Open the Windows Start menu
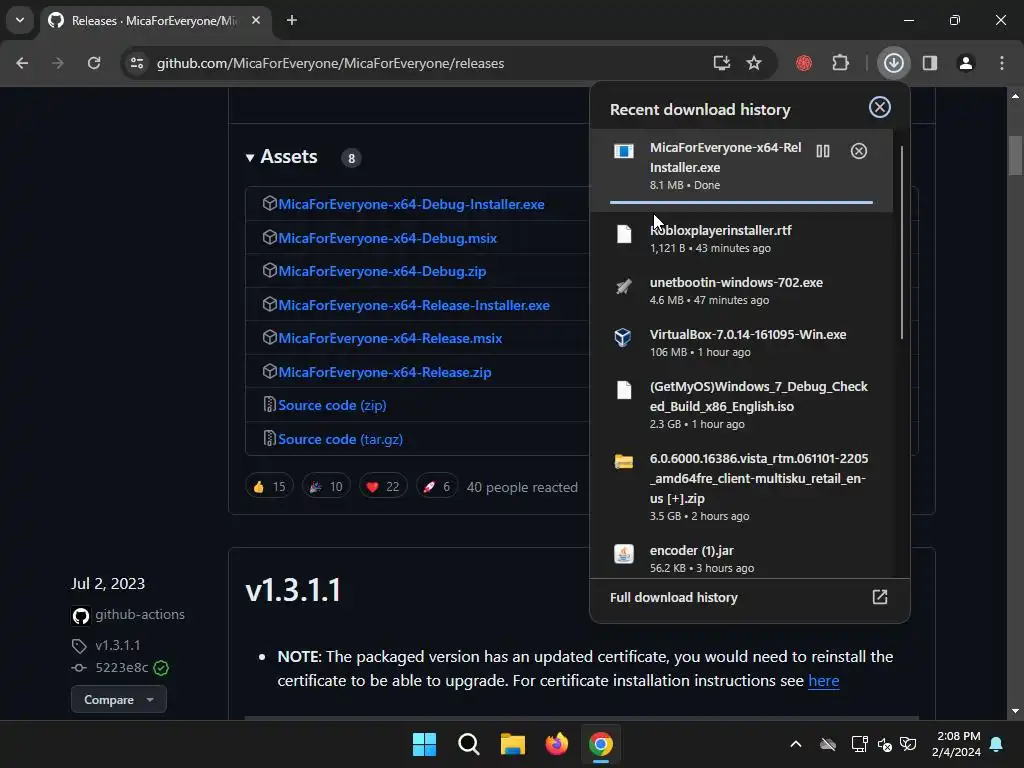The image size is (1024, 768). click(x=424, y=744)
